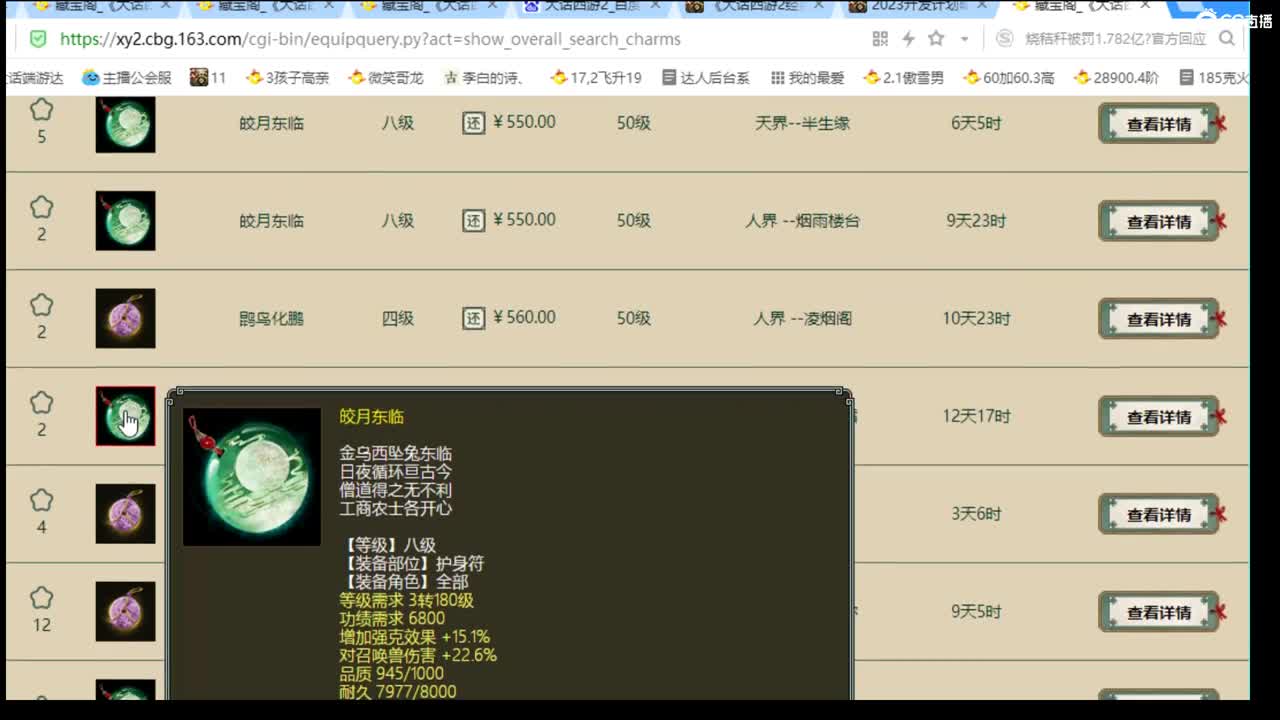The width and height of the screenshot is (1280, 720).
Task: Click the ¥560.00 price
Action: [x=524, y=318]
